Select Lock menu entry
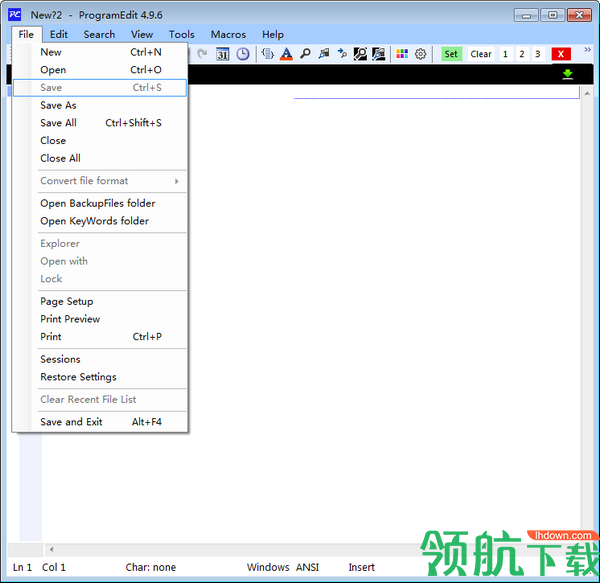 pyautogui.click(x=100, y=279)
